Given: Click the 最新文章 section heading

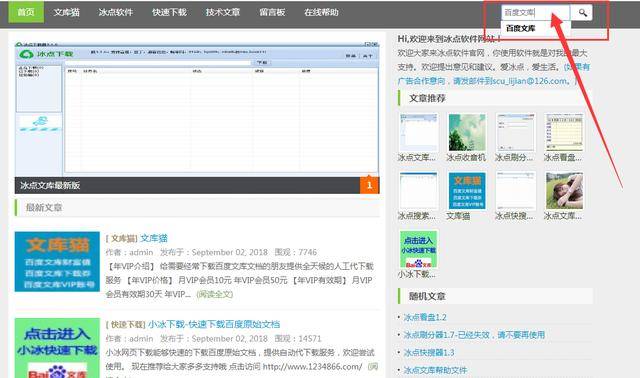Looking at the screenshot, I should click(x=44, y=208).
